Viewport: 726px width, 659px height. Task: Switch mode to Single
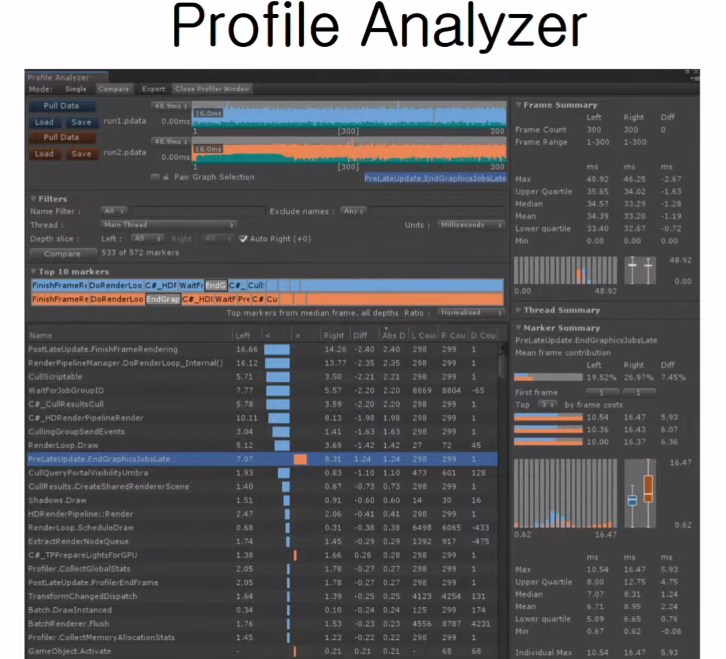click(75, 89)
